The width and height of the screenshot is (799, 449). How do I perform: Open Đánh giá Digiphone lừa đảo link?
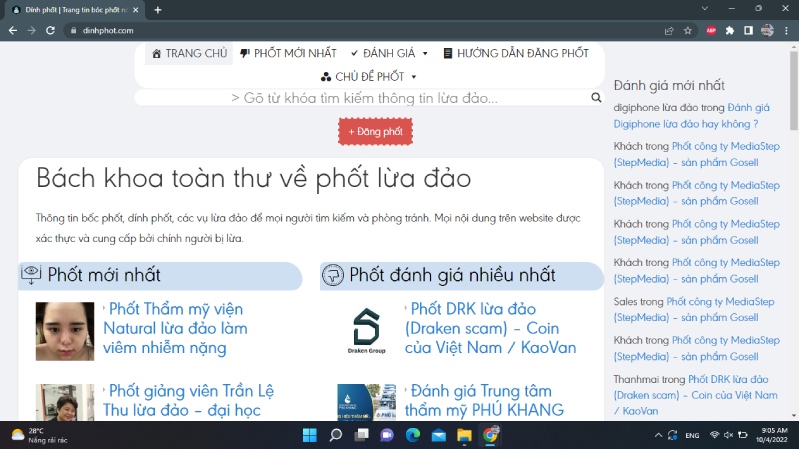[691, 116]
